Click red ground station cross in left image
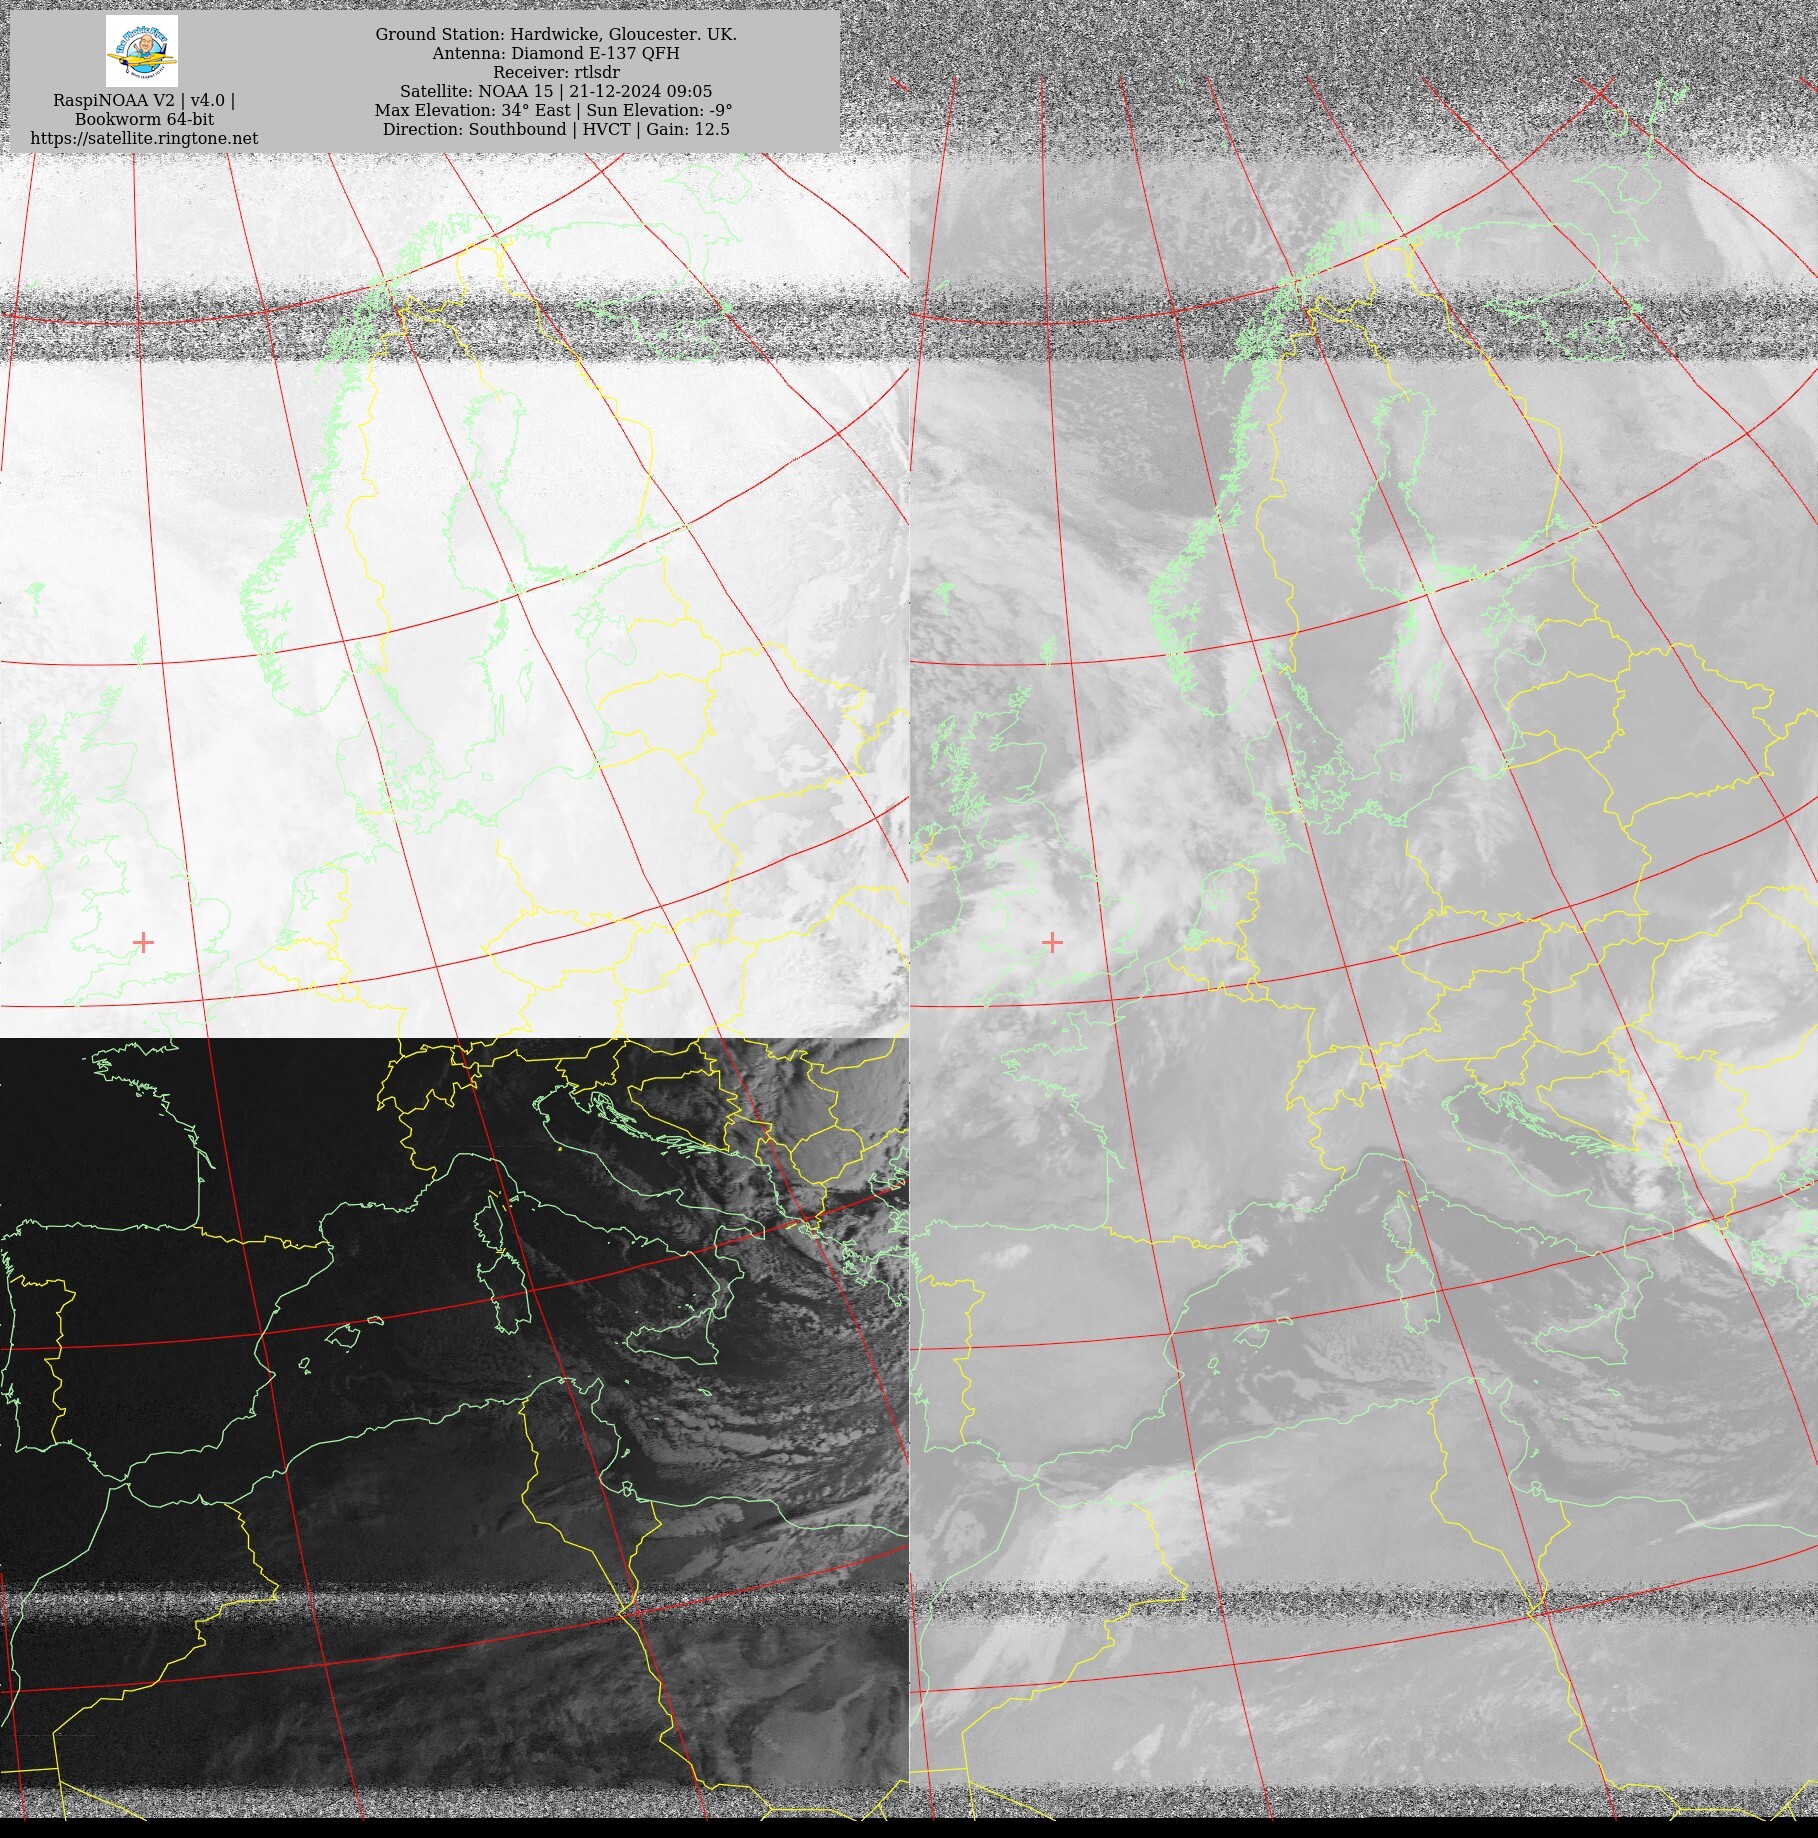The height and width of the screenshot is (1838, 1818). (x=143, y=942)
